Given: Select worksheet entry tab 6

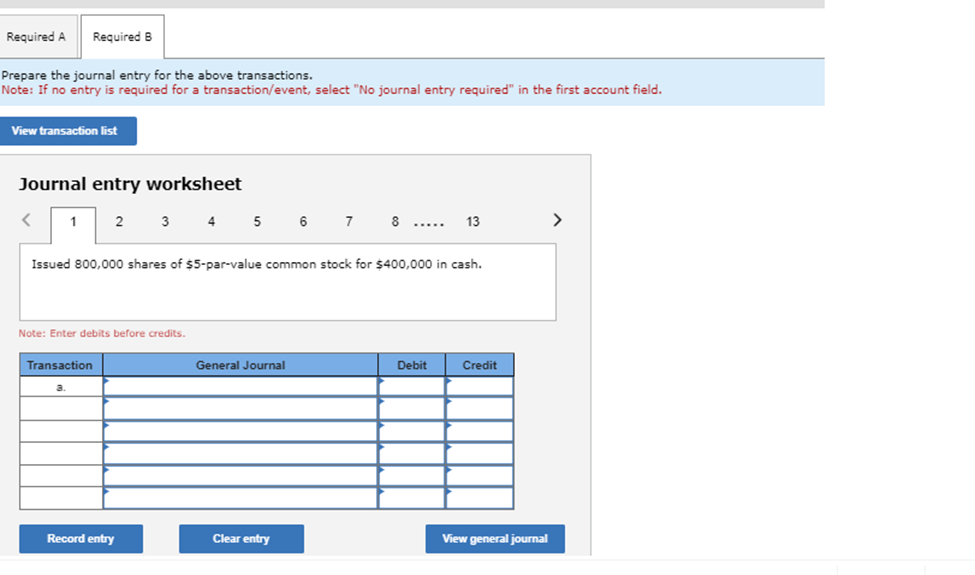Looking at the screenshot, I should [x=303, y=222].
